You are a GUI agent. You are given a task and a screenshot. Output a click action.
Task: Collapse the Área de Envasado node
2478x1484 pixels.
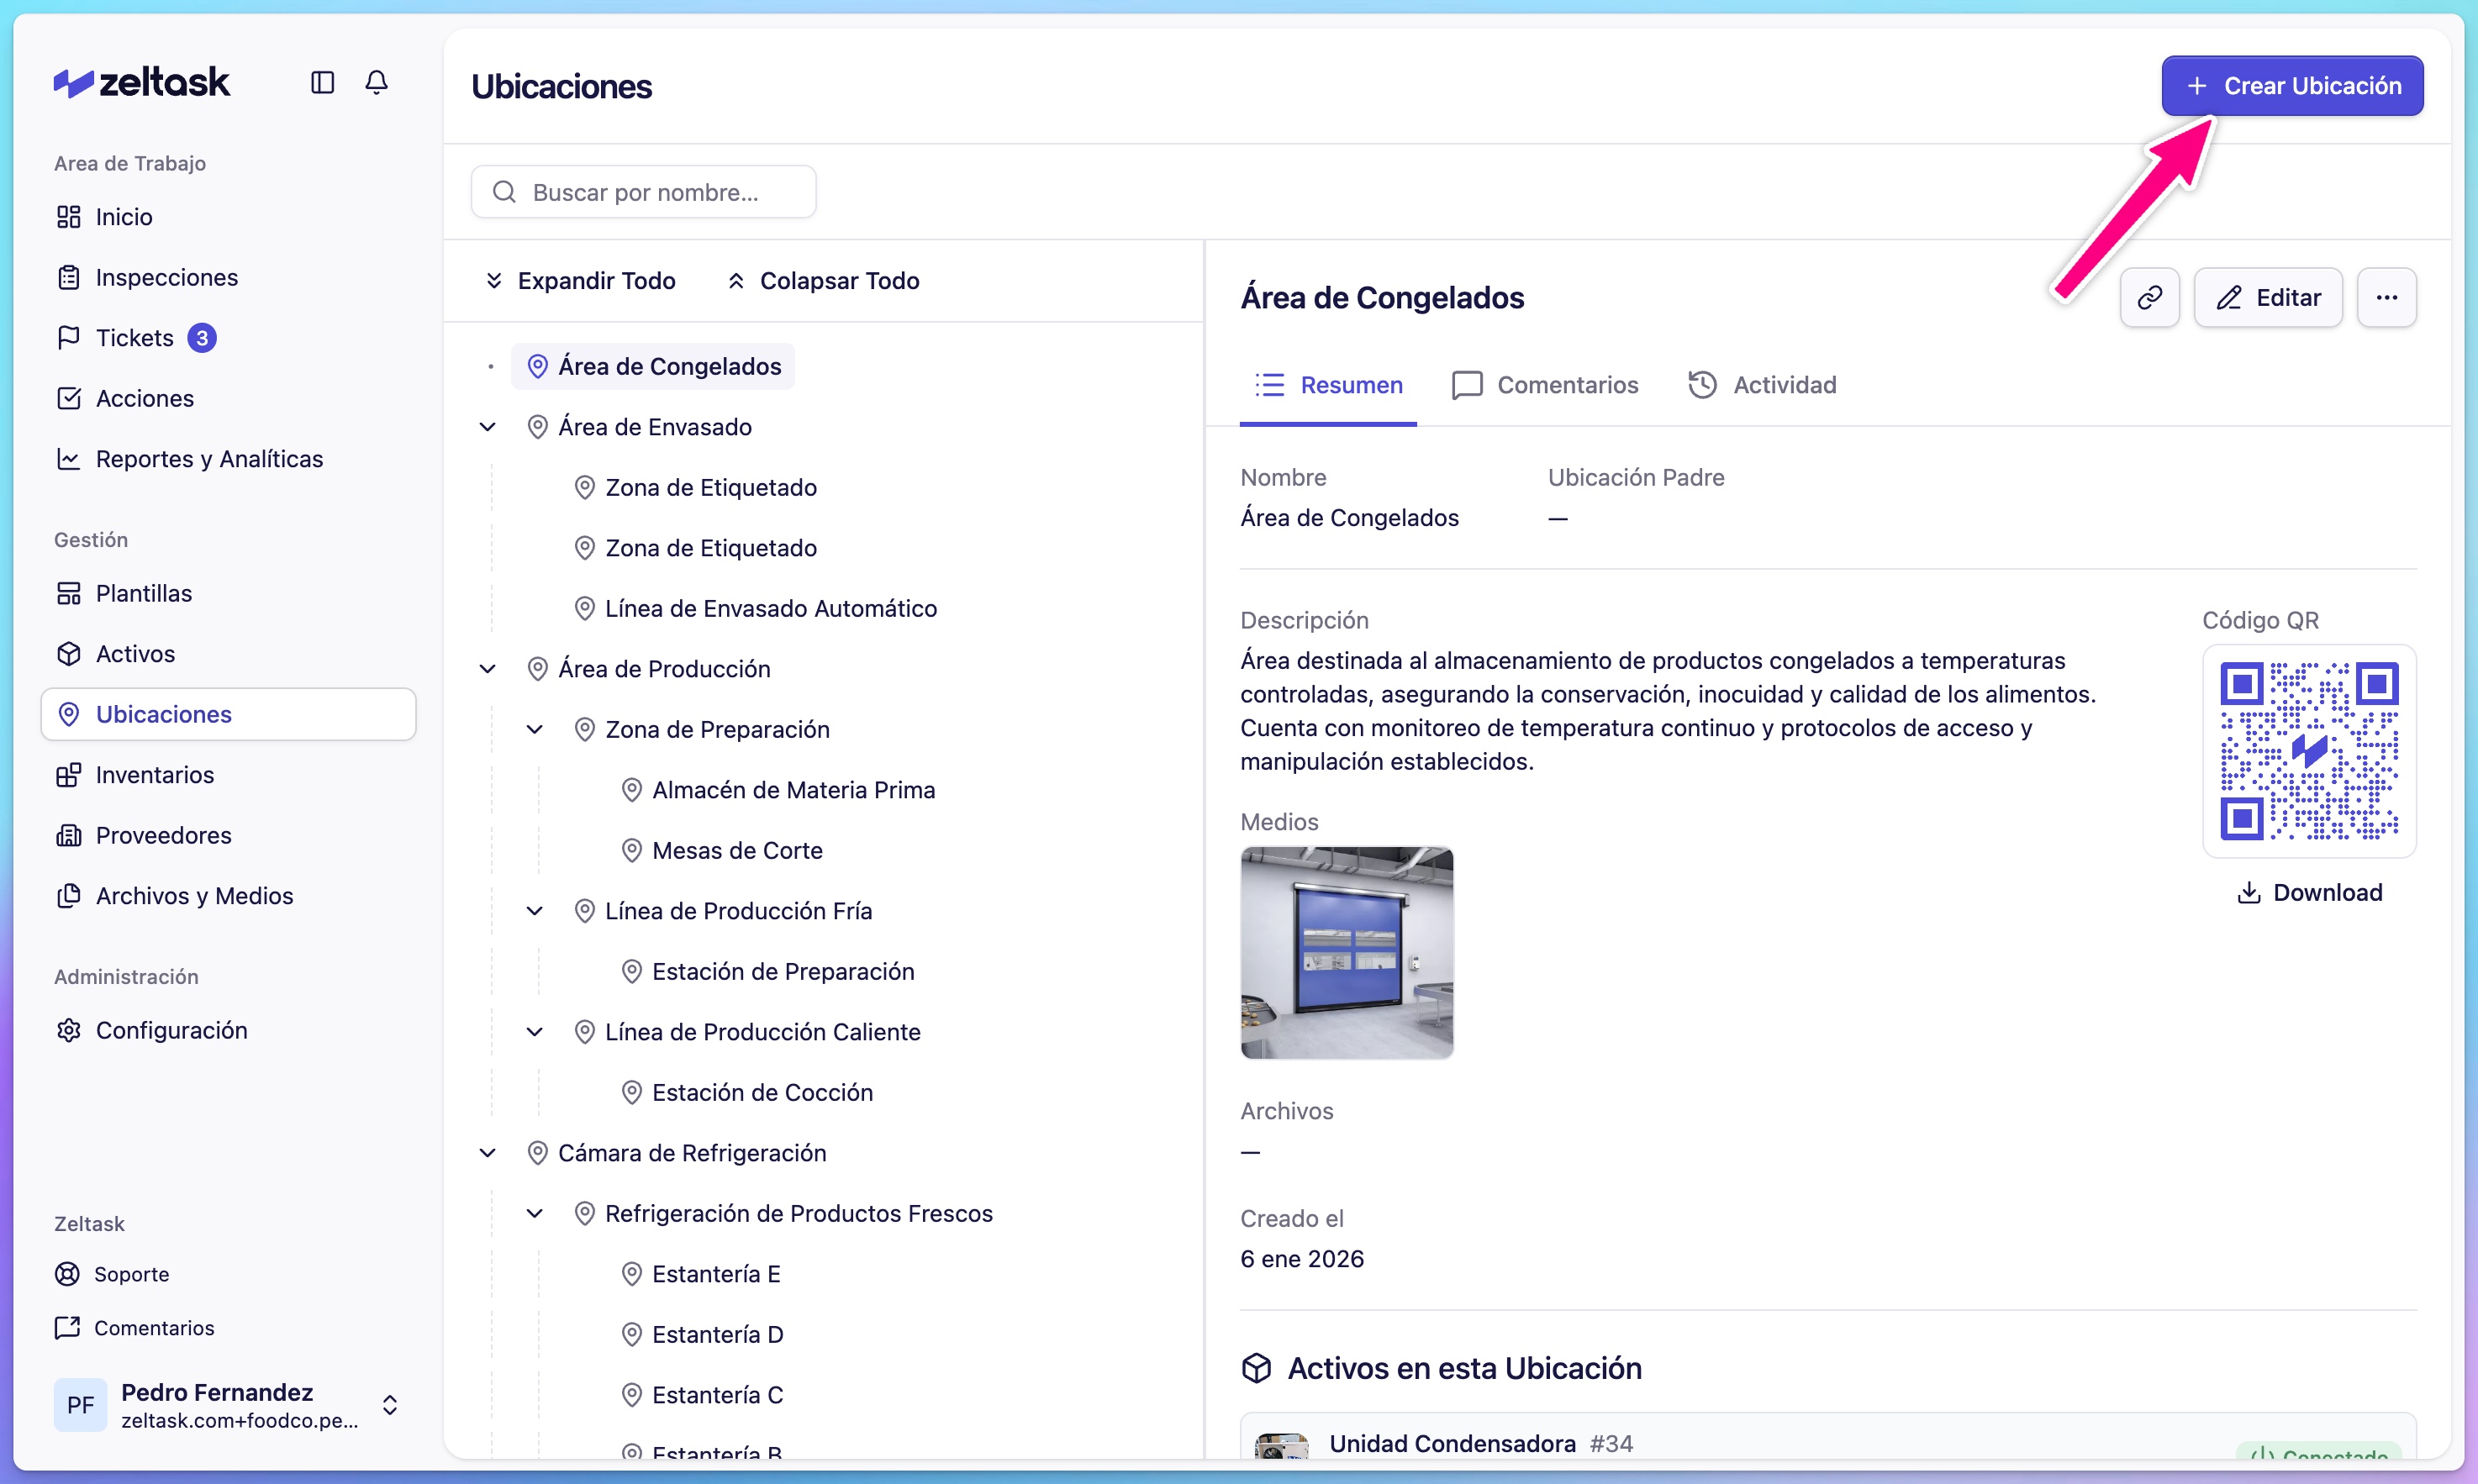[488, 427]
